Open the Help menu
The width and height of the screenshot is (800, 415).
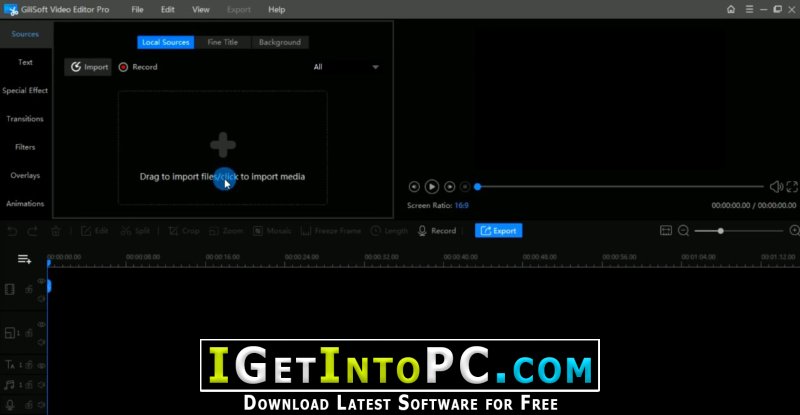tap(277, 10)
